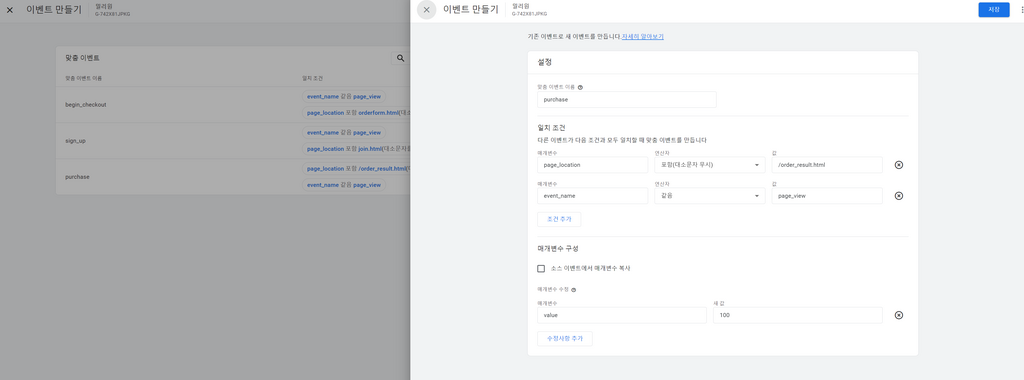Edit the event_name parameter field
The height and width of the screenshot is (380, 1024).
pyautogui.click(x=592, y=196)
